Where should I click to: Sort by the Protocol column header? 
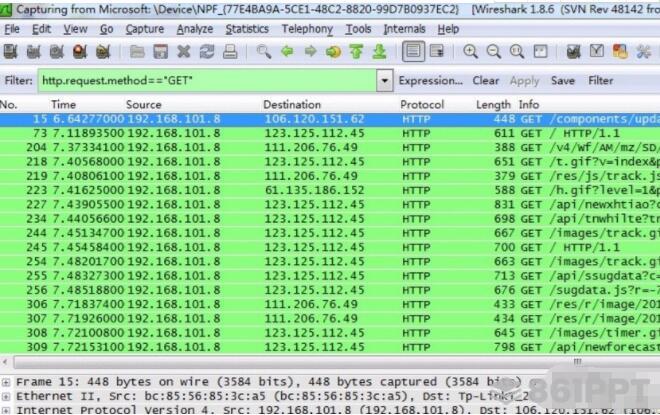click(x=422, y=104)
